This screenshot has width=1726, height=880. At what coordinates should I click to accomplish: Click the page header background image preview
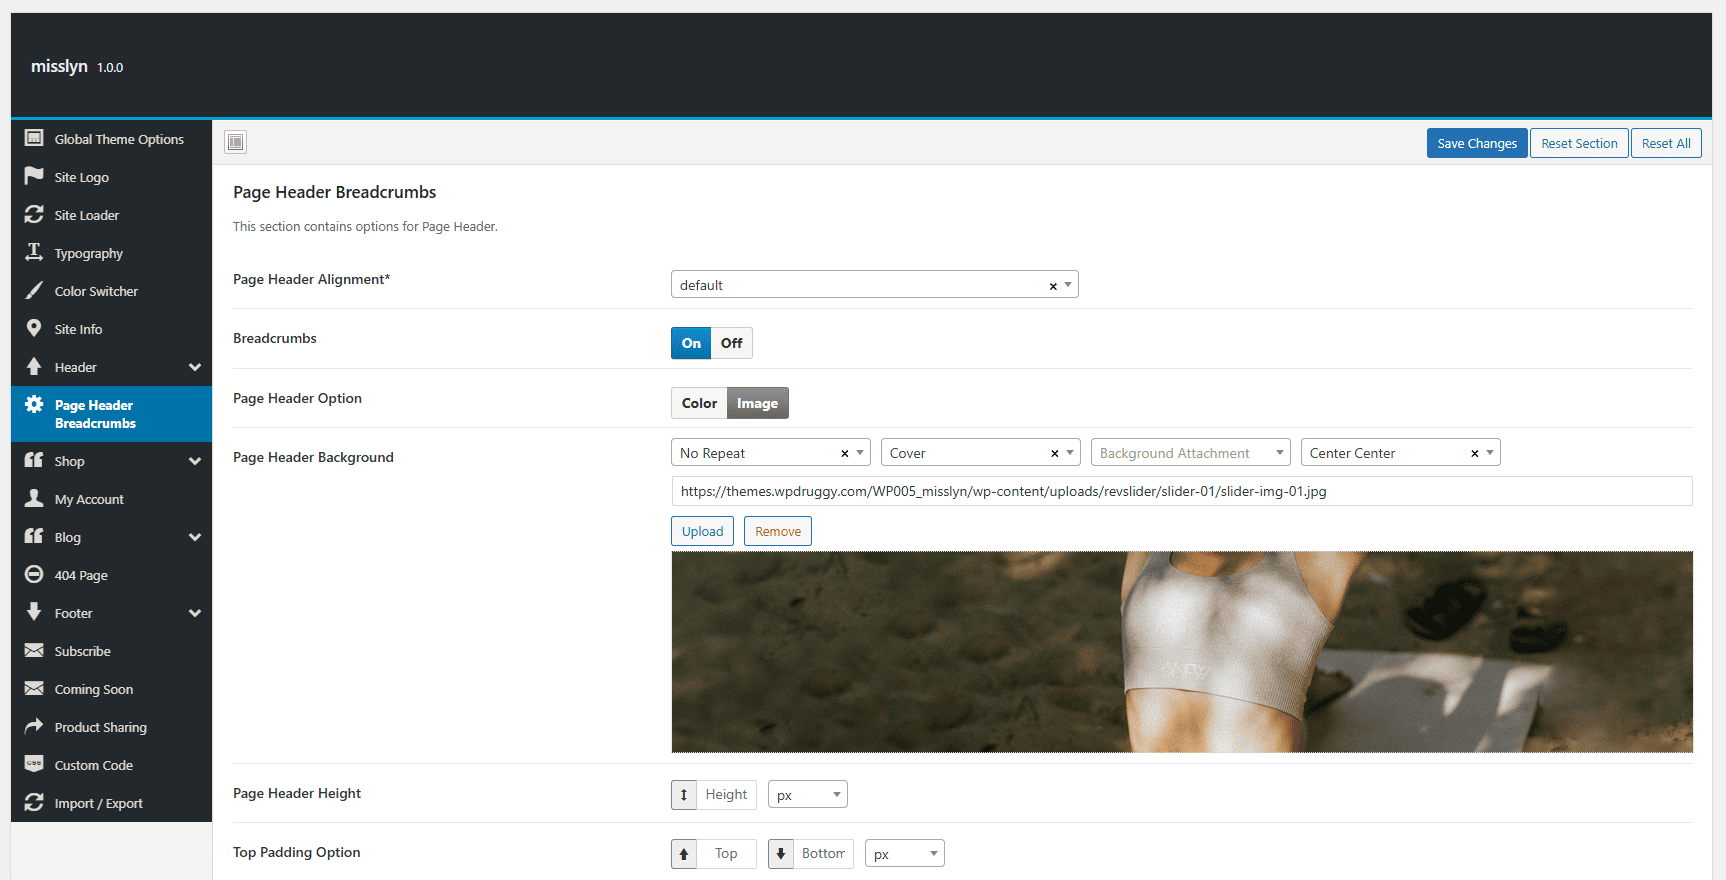click(x=1182, y=652)
